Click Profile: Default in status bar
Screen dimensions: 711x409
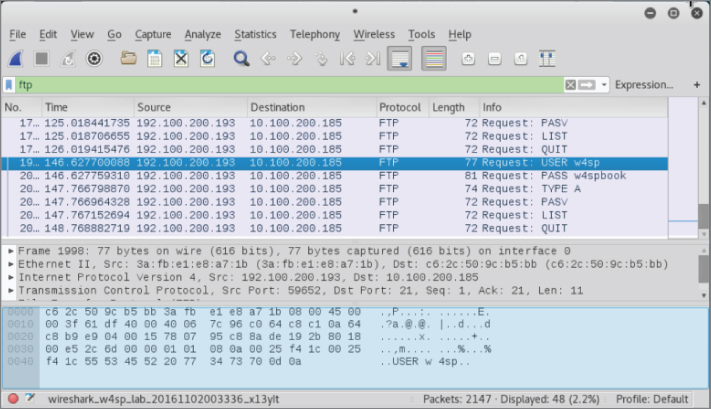[x=652, y=399]
